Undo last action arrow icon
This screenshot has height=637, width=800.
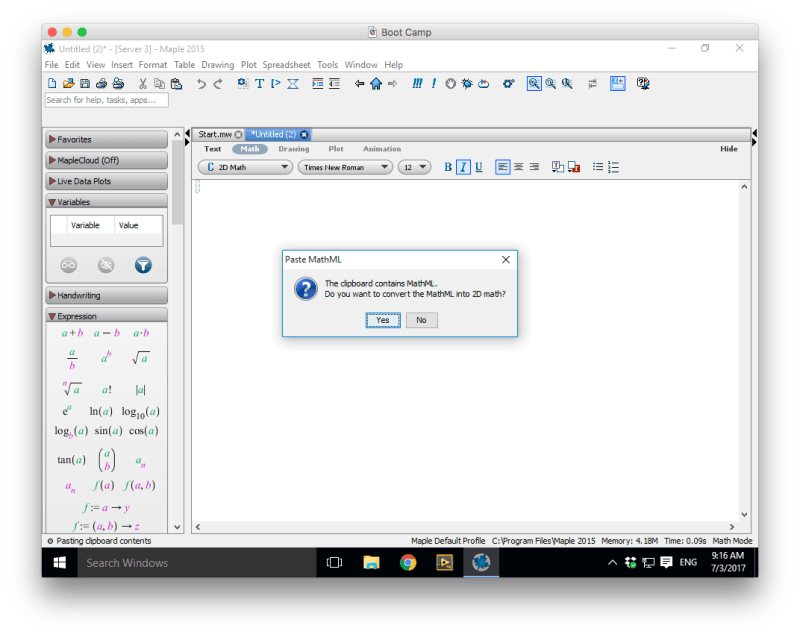201,84
